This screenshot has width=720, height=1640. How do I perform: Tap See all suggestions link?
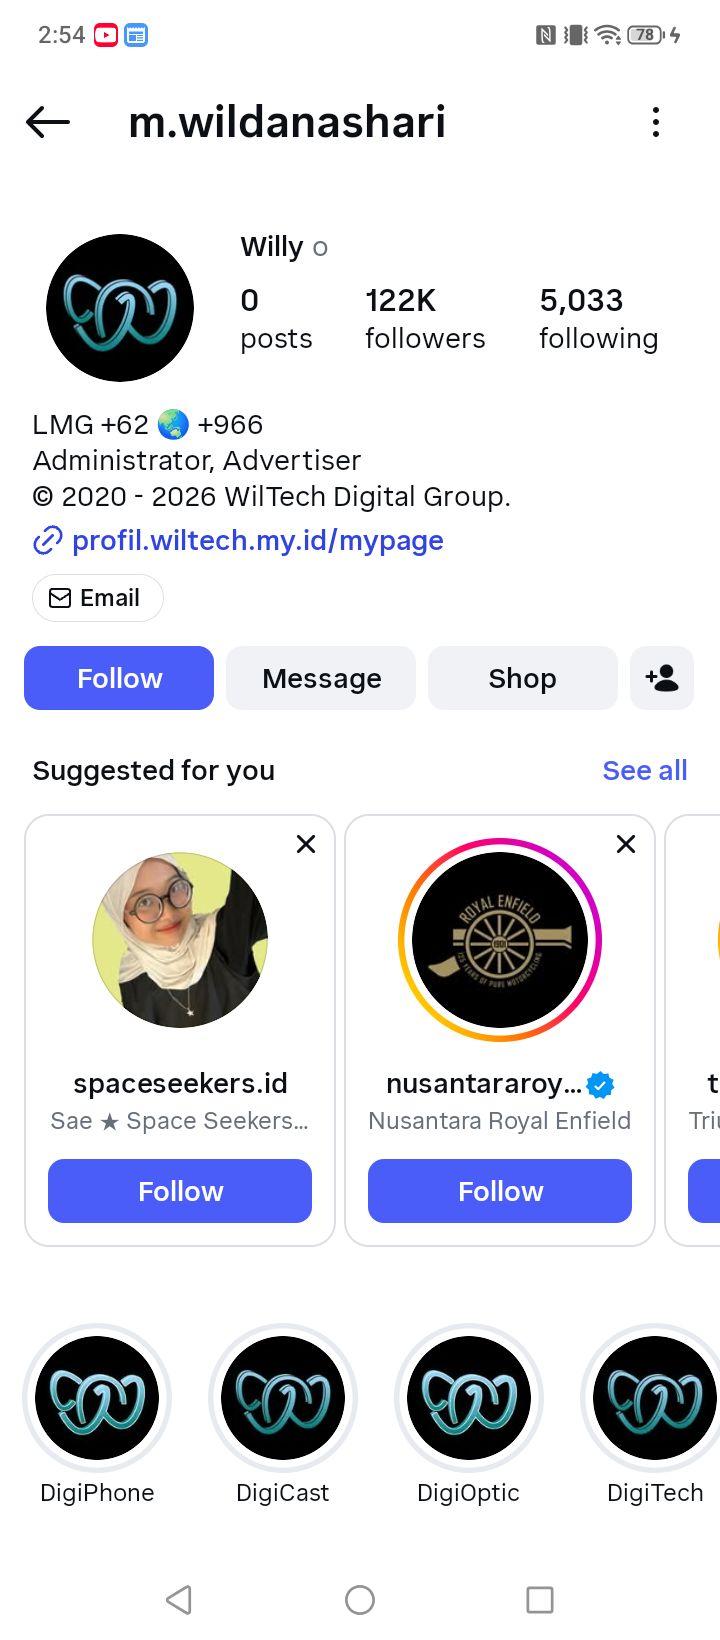pos(645,770)
